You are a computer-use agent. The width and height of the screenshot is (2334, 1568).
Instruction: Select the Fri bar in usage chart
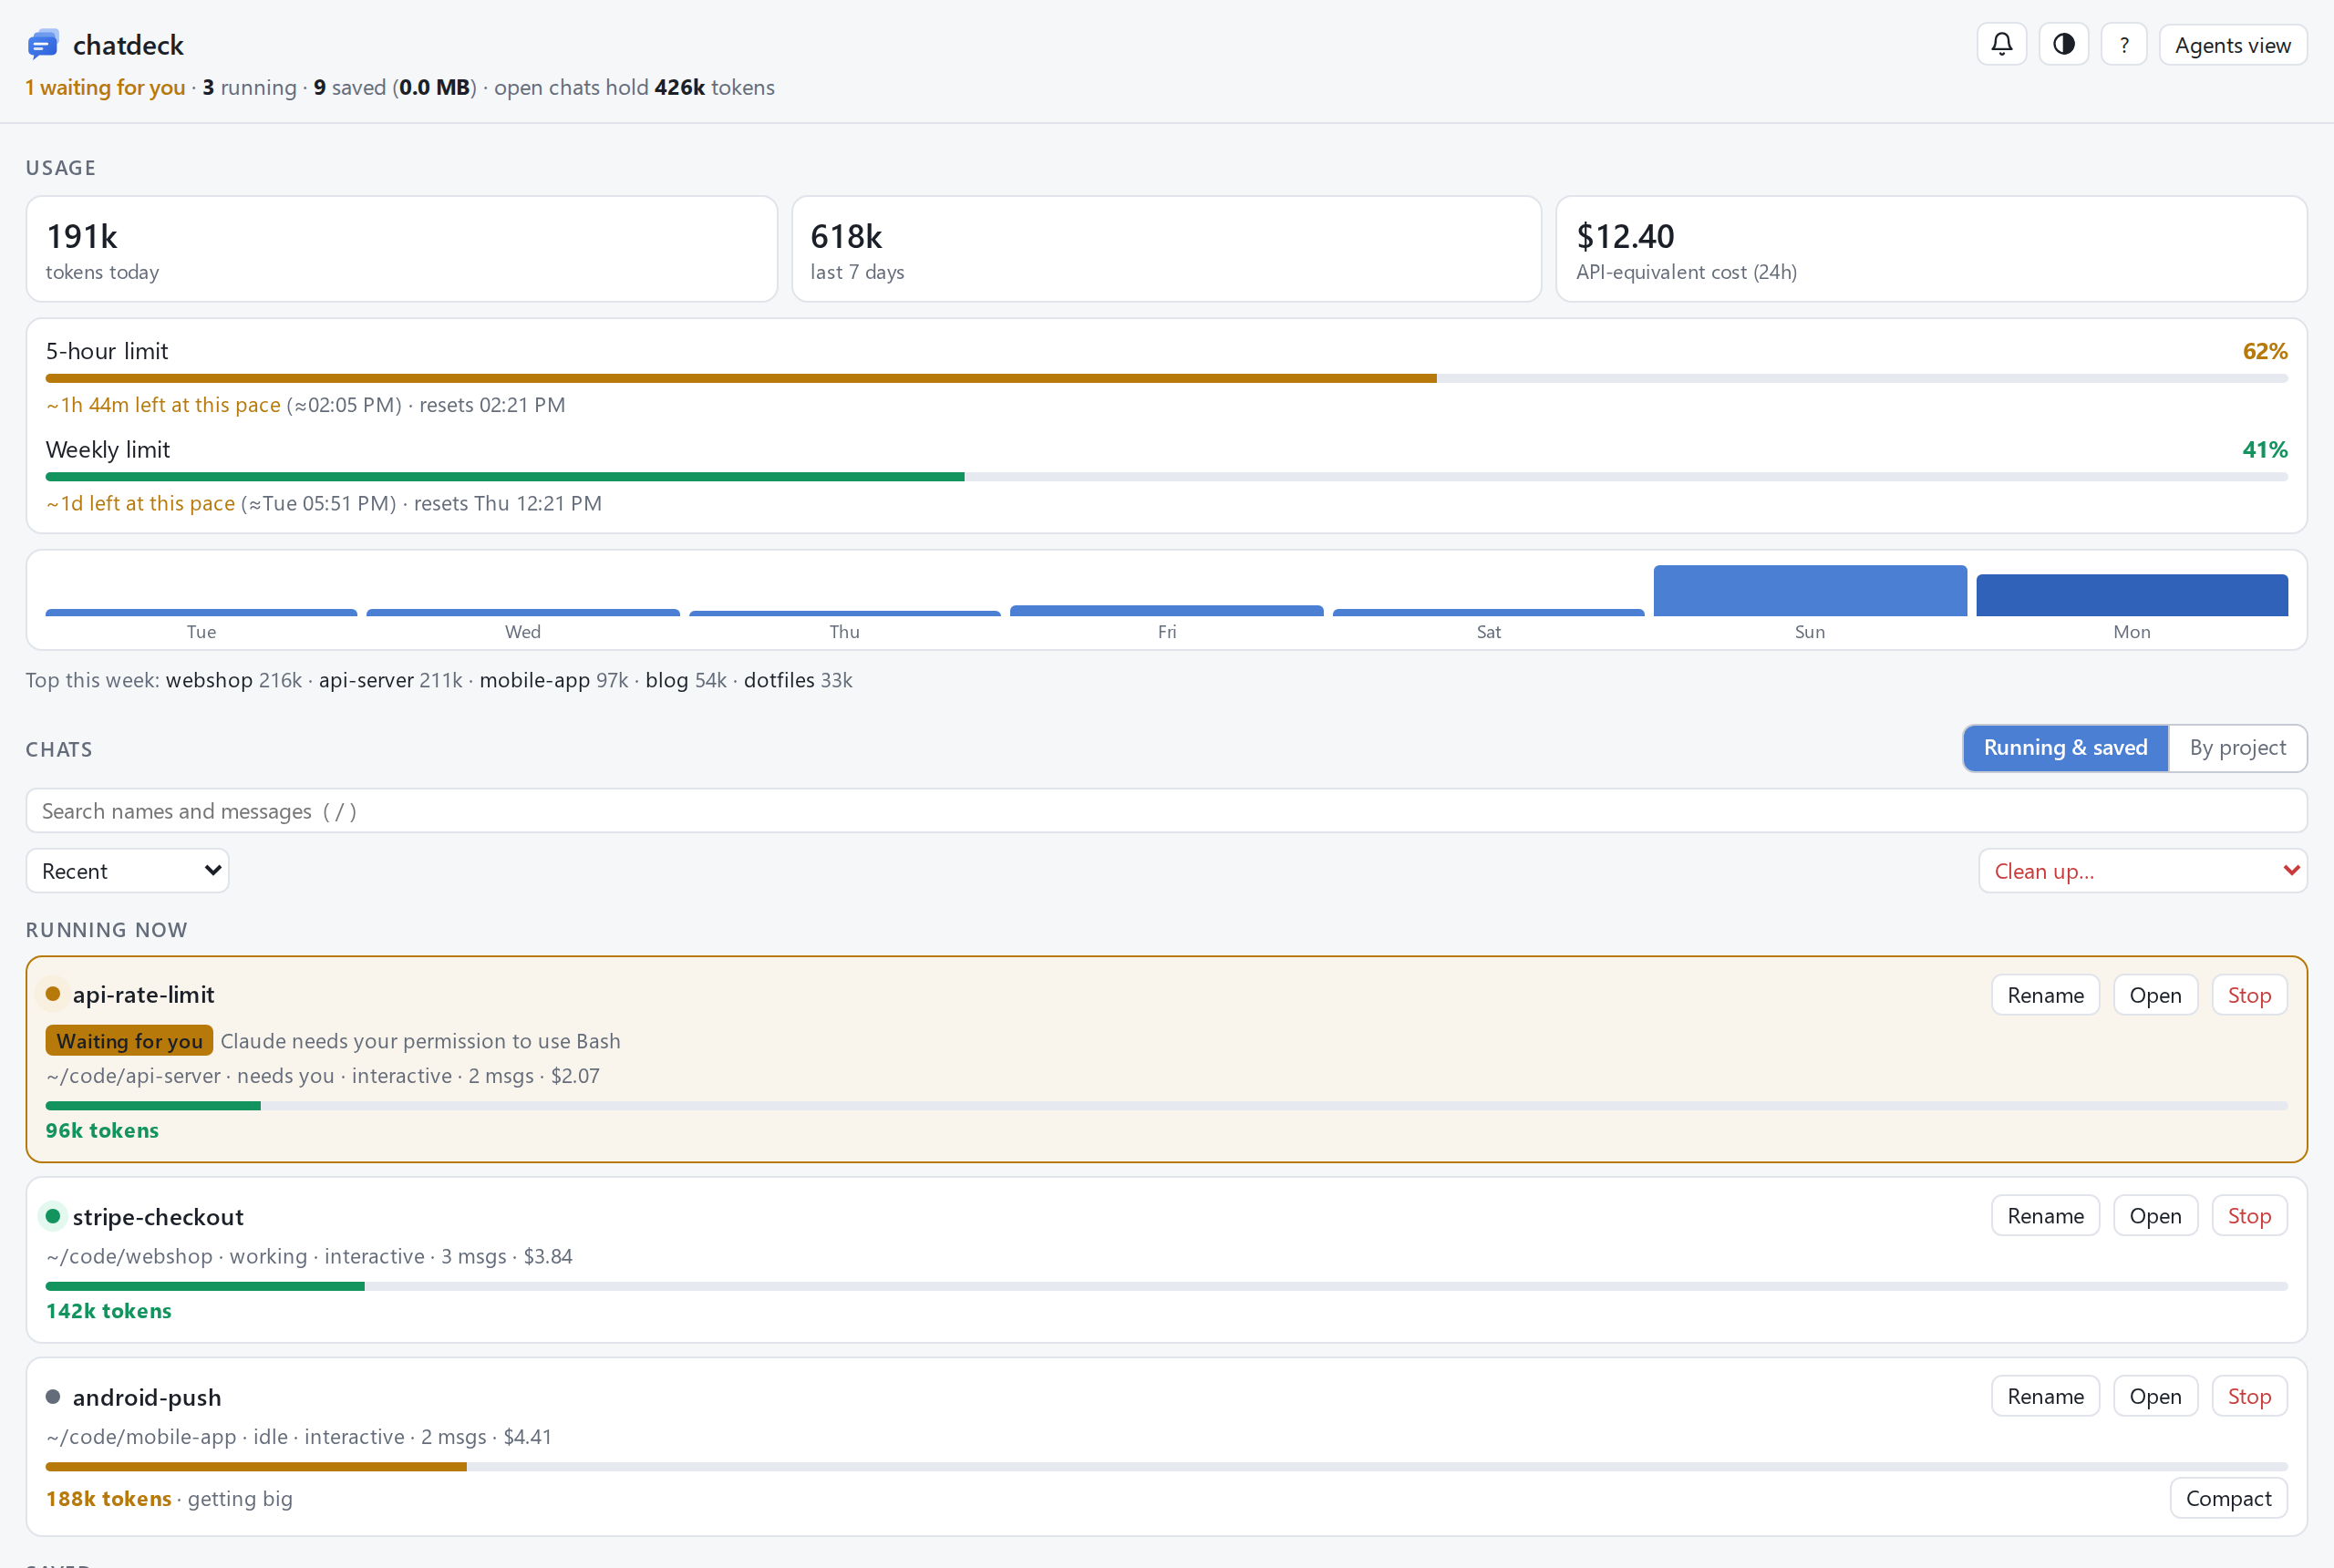click(1166, 610)
